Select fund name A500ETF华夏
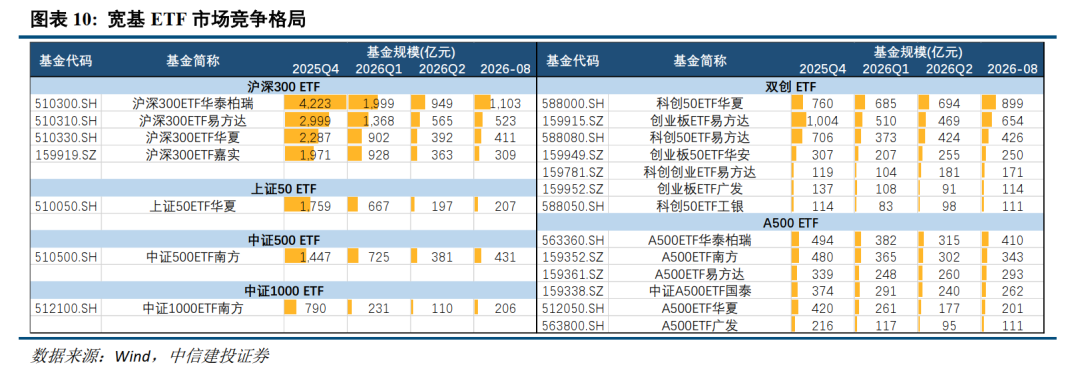Viewport: 1080px width, 379px height. (x=700, y=308)
